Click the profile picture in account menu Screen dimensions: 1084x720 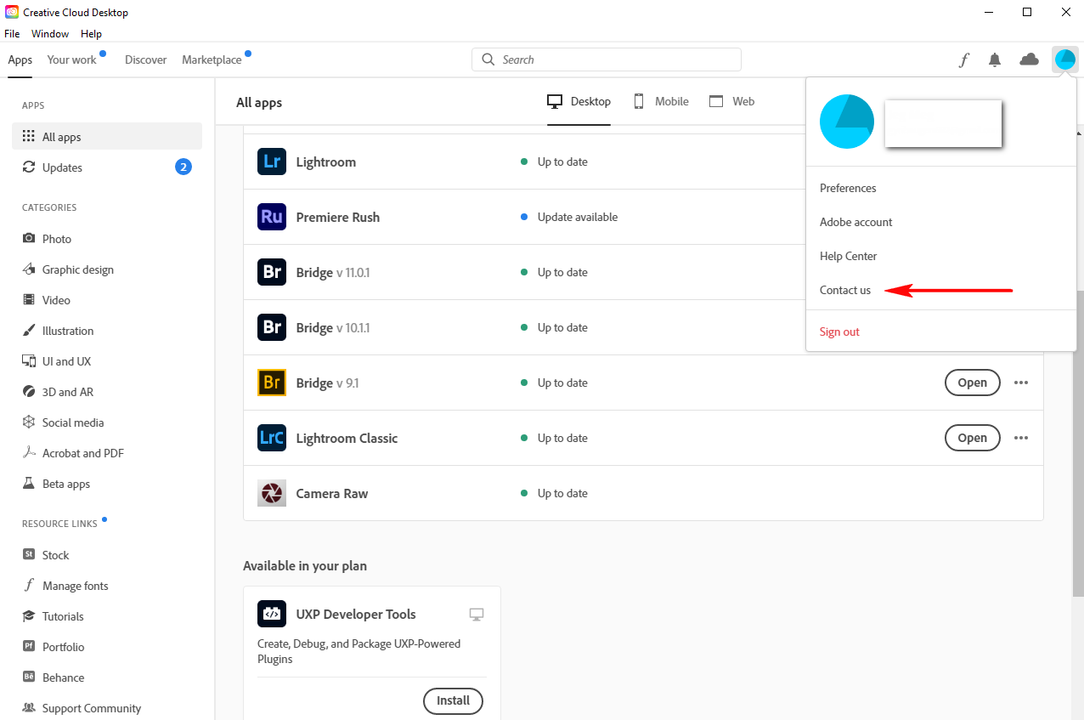click(847, 122)
